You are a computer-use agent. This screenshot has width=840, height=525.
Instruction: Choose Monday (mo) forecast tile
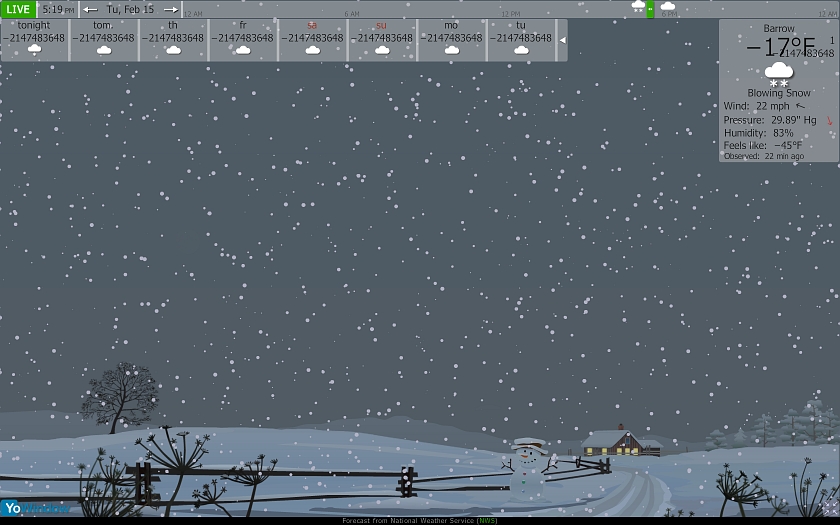click(452, 39)
